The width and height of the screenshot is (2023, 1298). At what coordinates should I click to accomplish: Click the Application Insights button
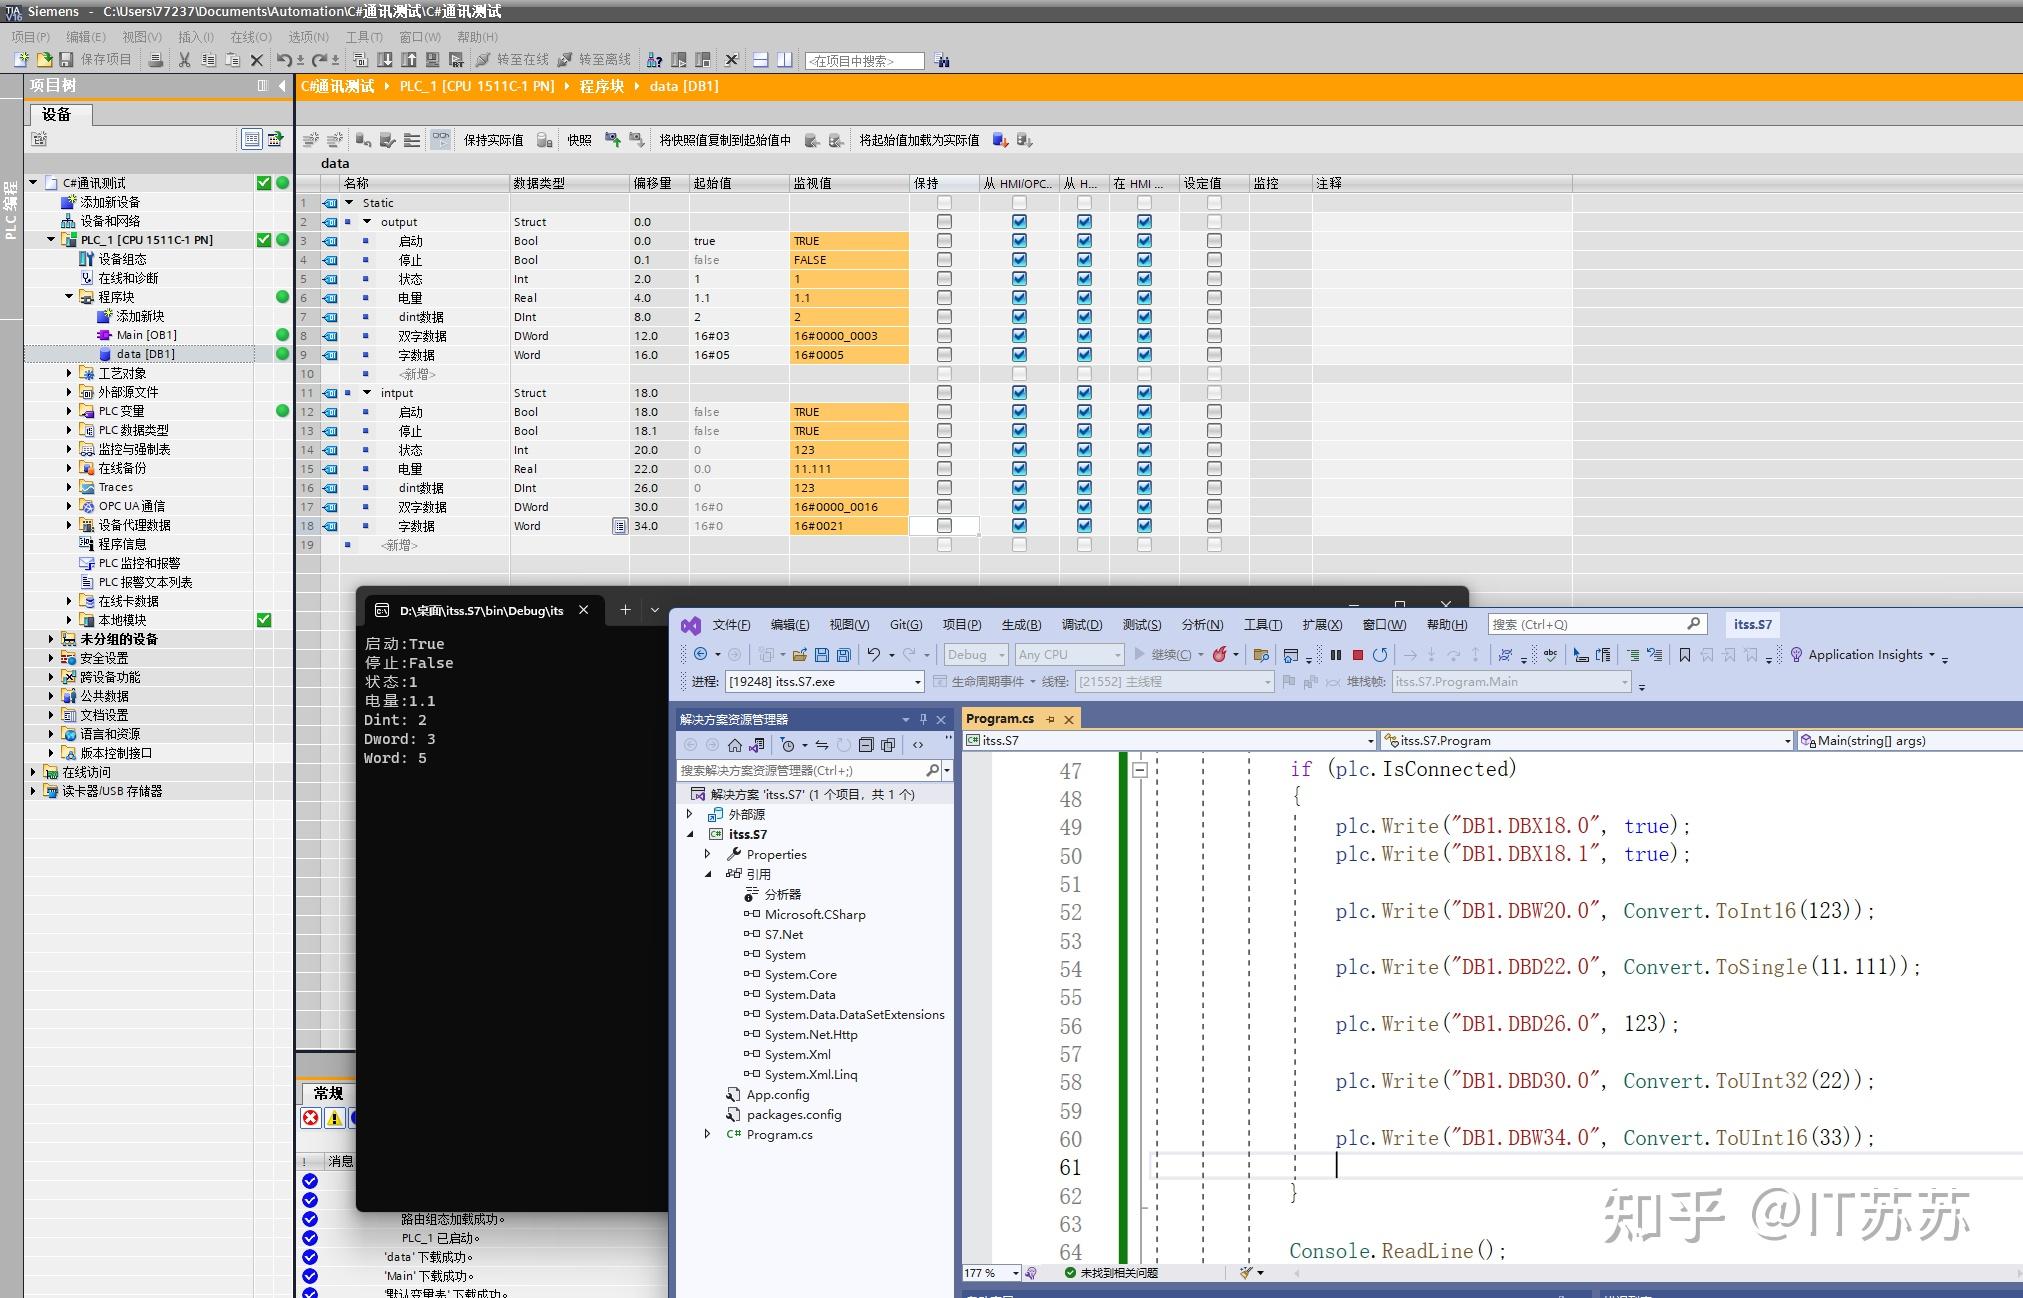point(1863,655)
